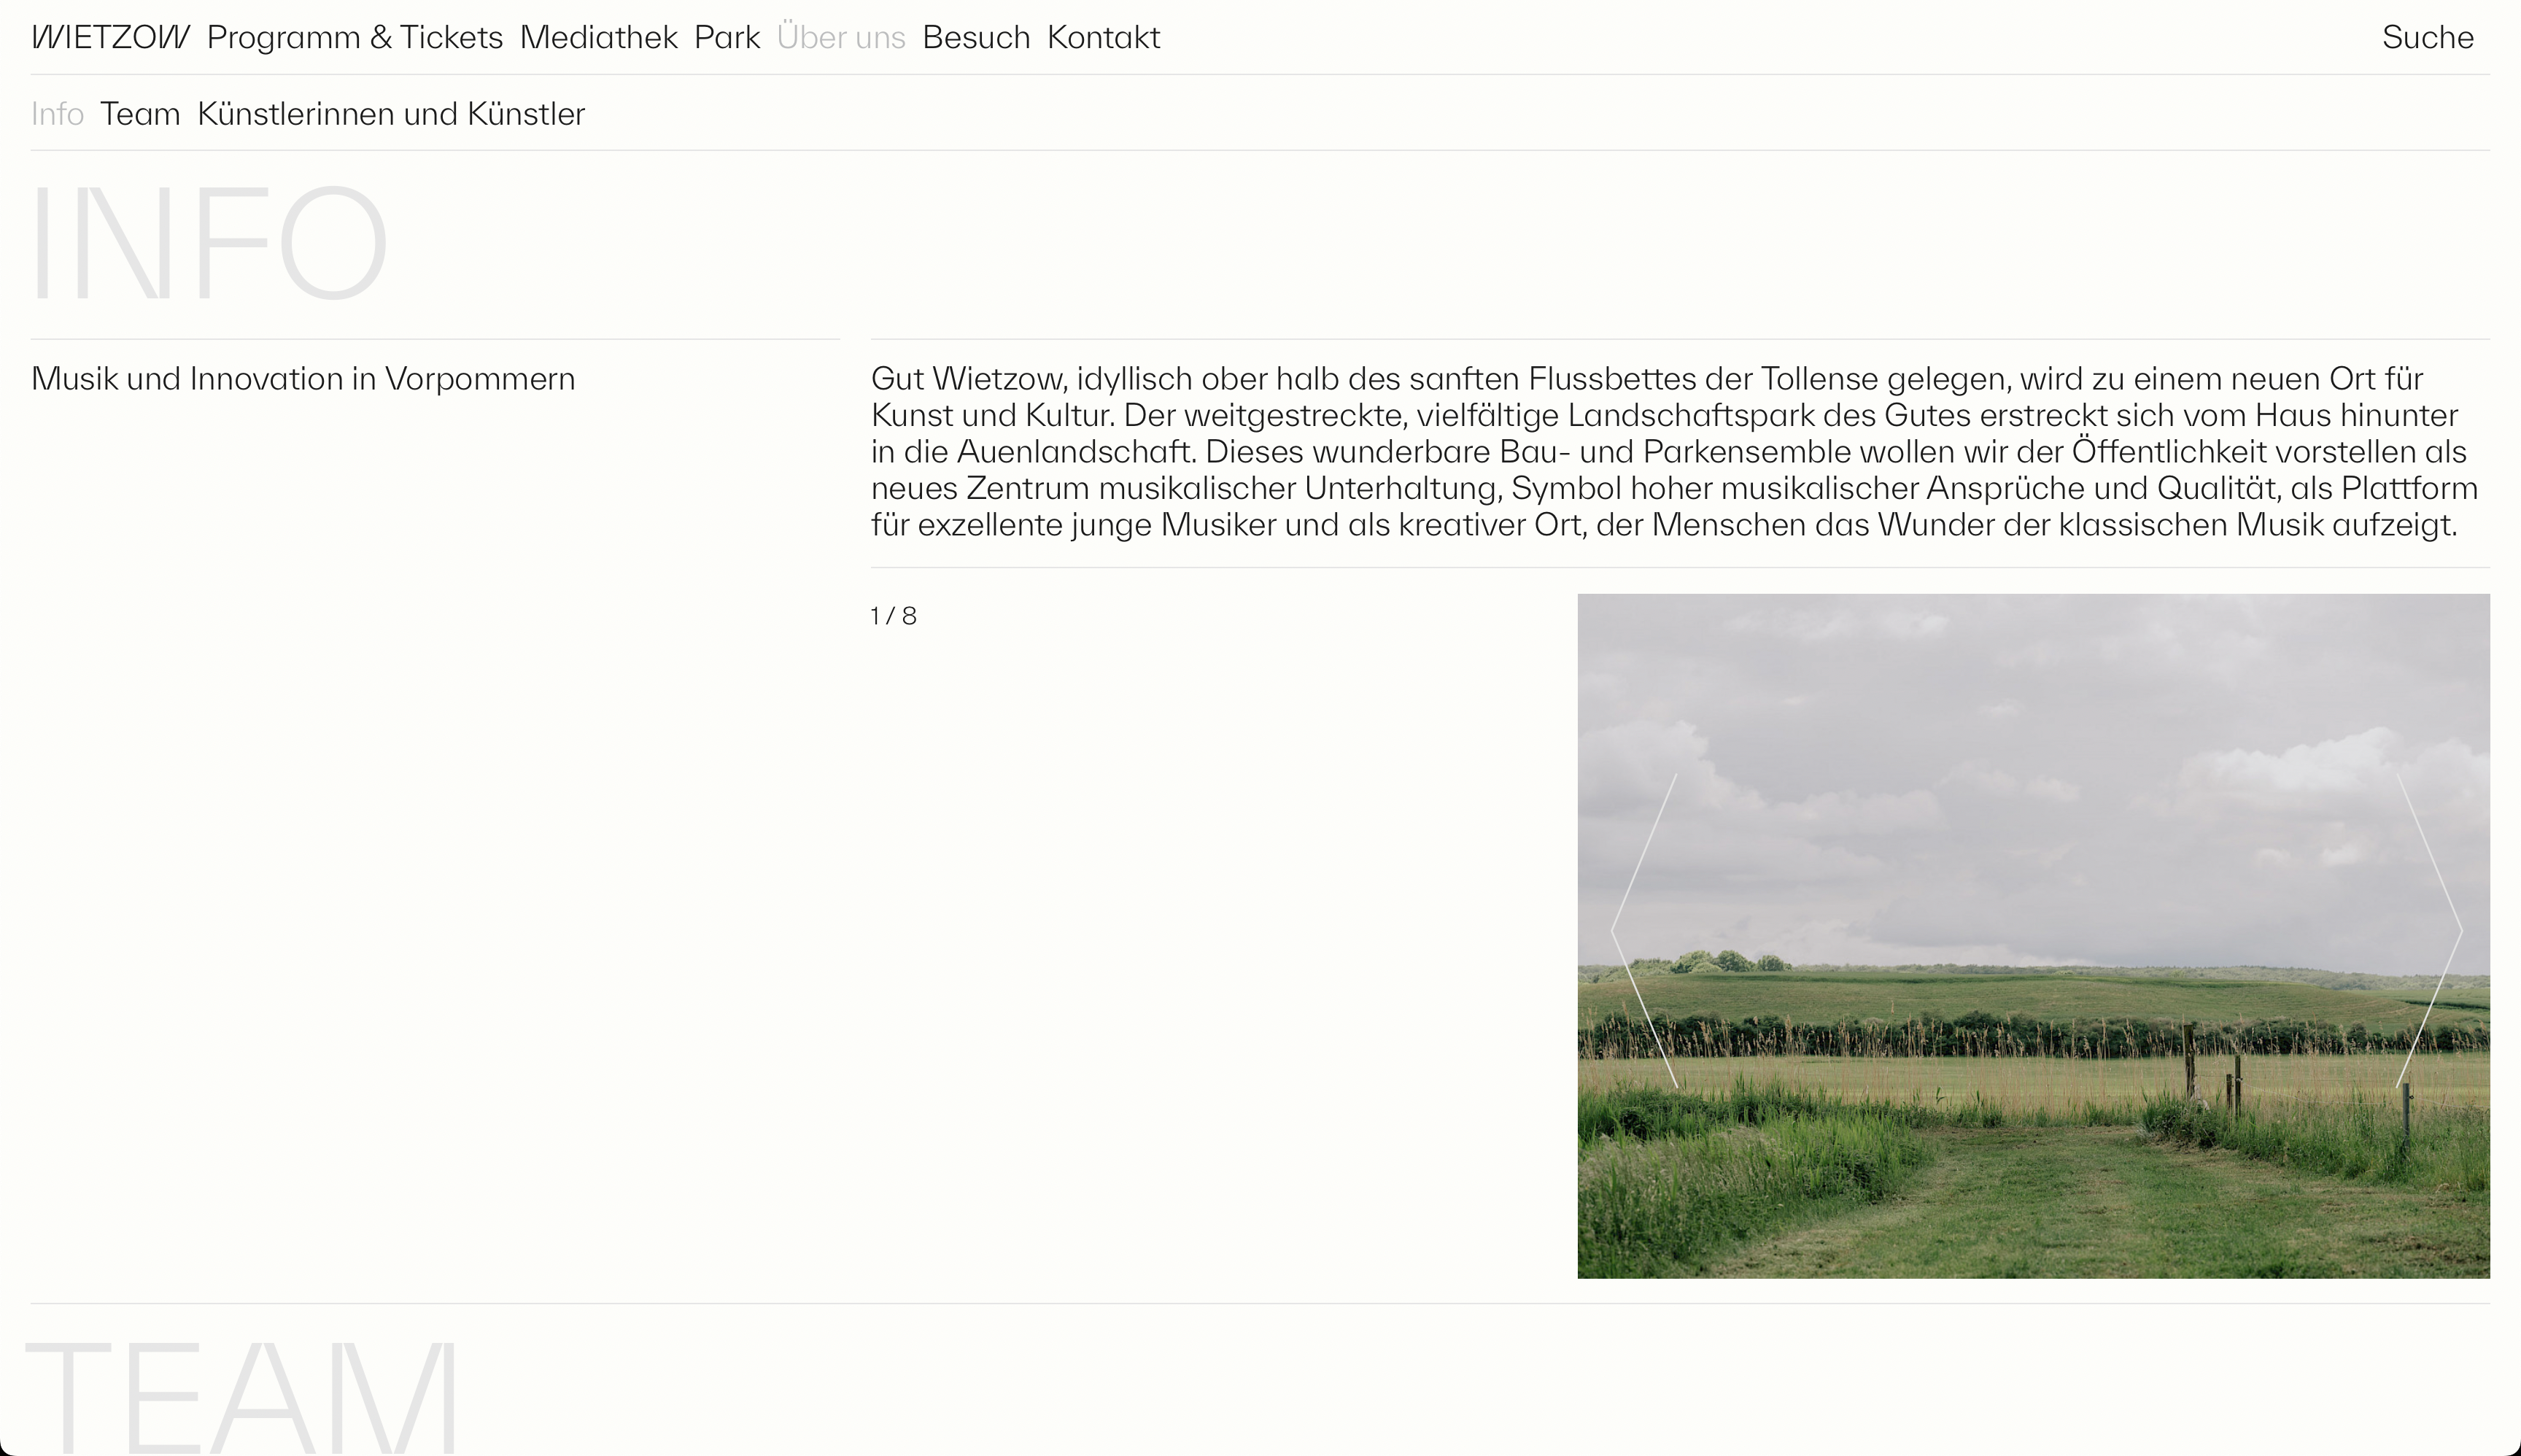This screenshot has width=2521, height=1456.
Task: Open Programm & Tickets menu
Action: coord(355,38)
